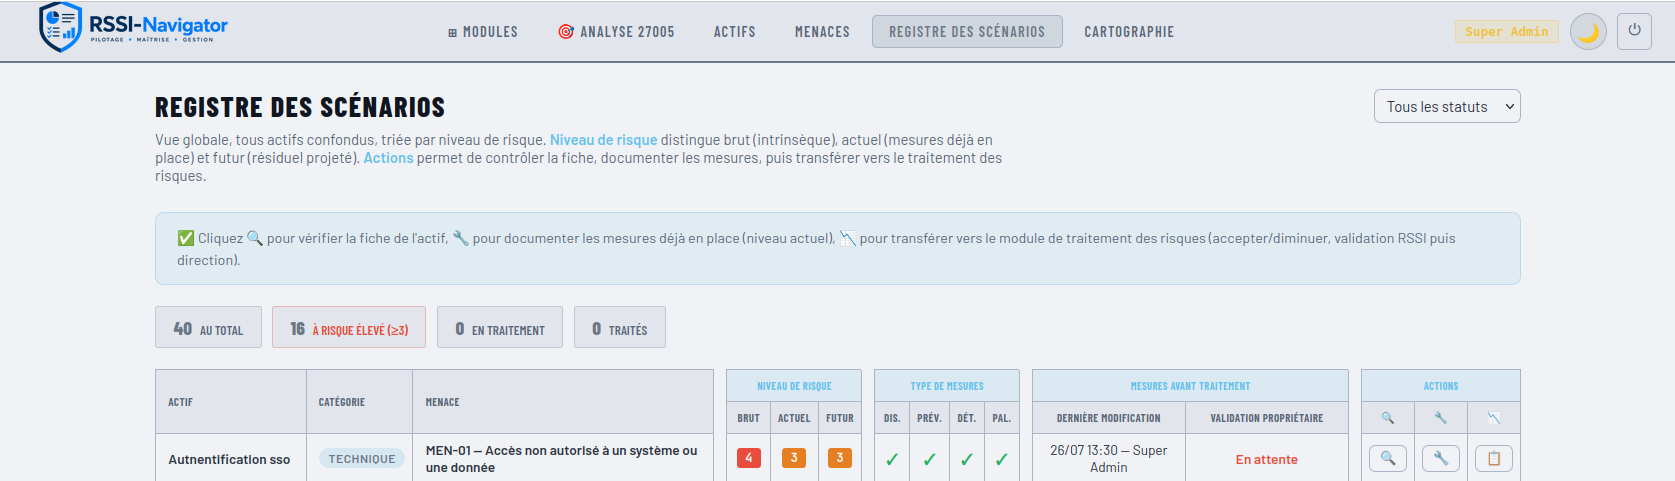1675x481 pixels.
Task: Click En attente validation status
Action: 1267,459
